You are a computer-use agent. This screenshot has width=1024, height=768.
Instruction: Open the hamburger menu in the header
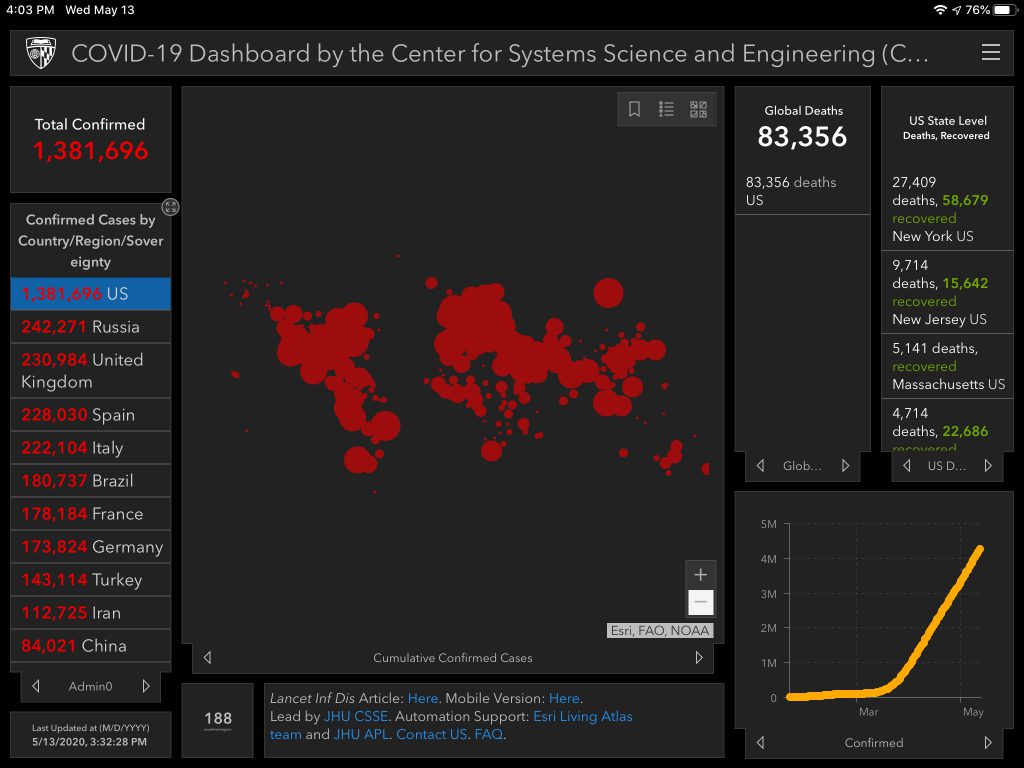click(990, 53)
